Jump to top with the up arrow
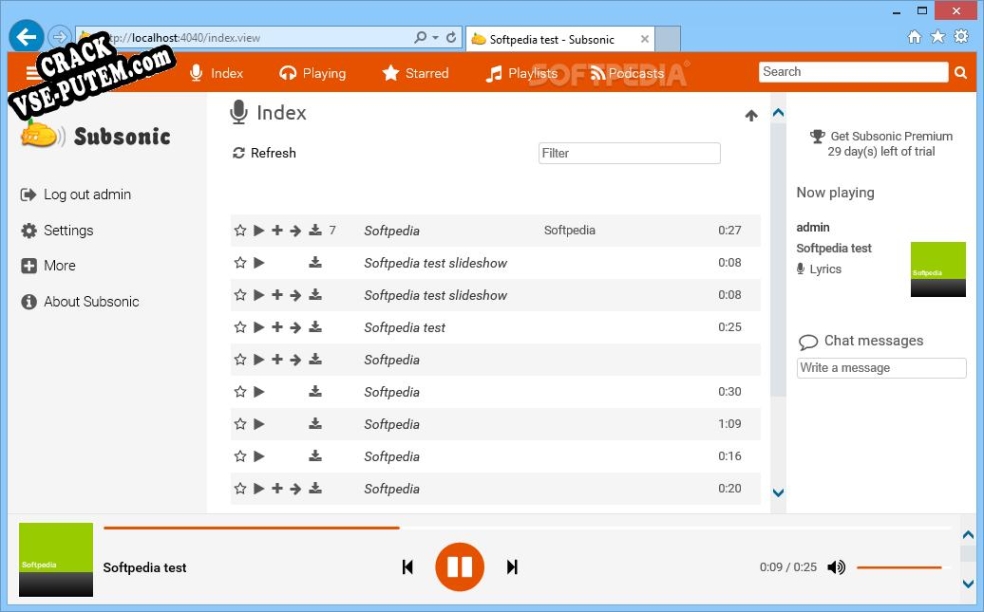This screenshot has height=612, width=984. click(751, 115)
